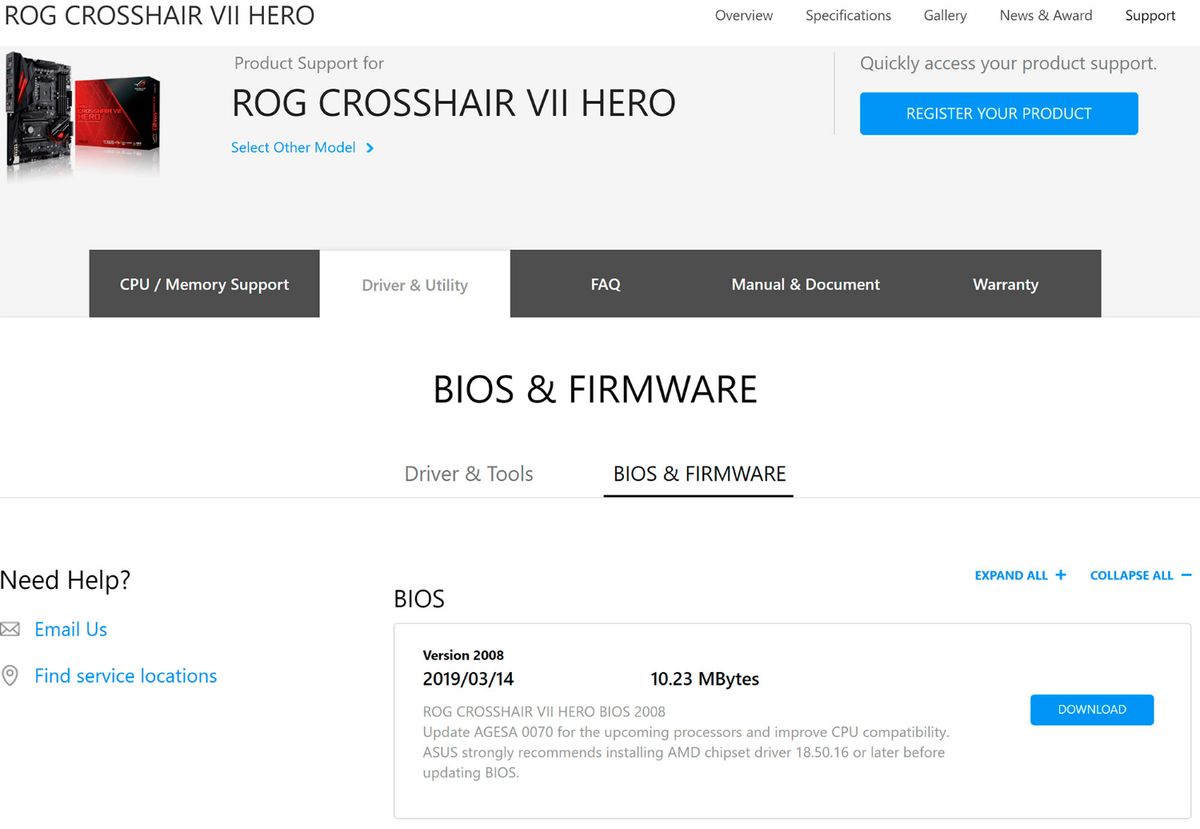Open the ROG Crosshair VII Hero product image
The height and width of the screenshot is (829, 1200).
(83, 117)
